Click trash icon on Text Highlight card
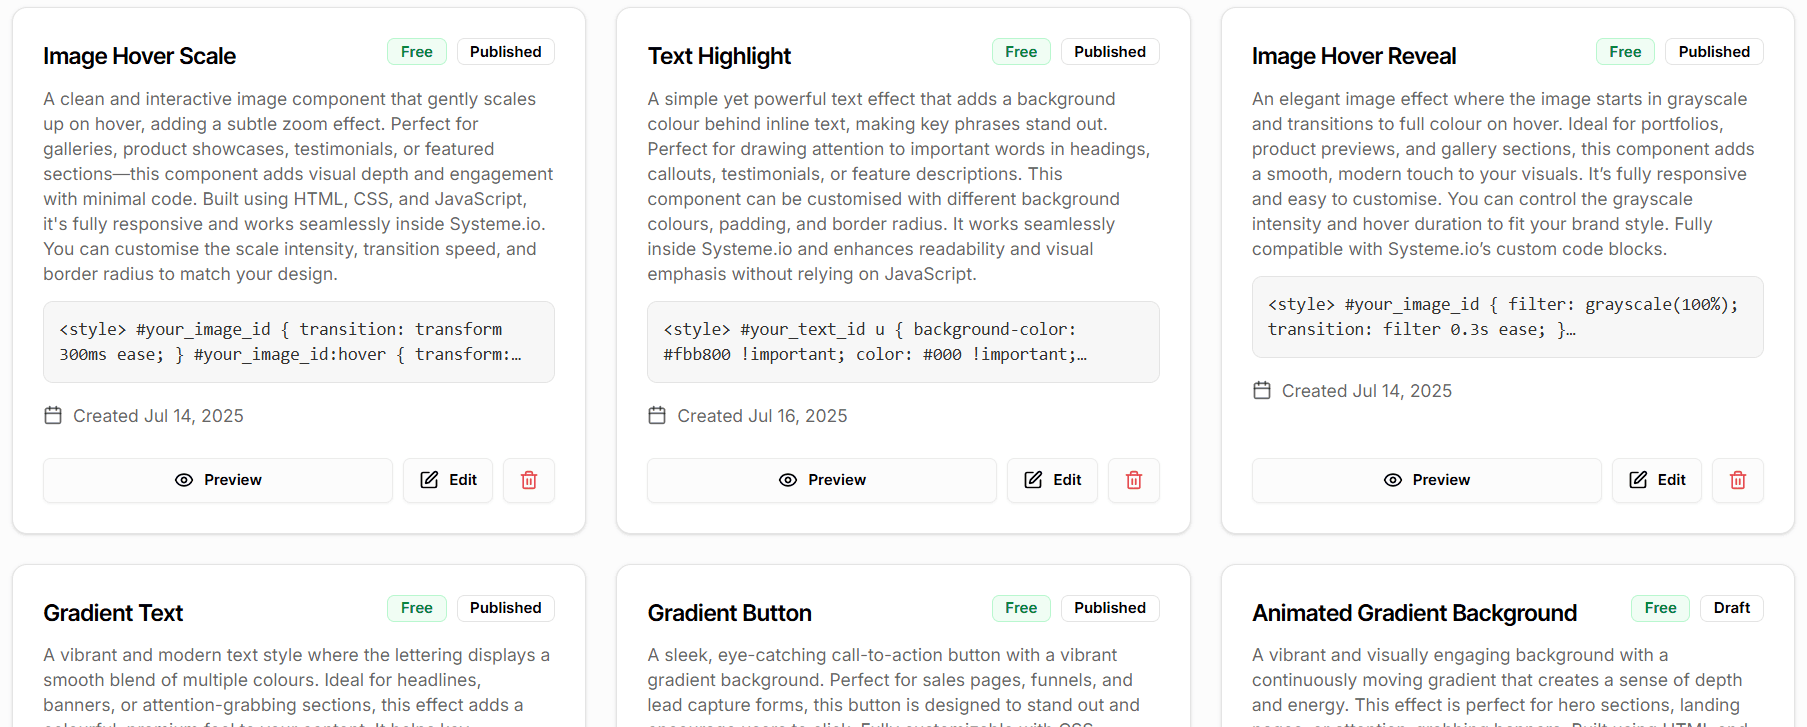This screenshot has width=1807, height=727. [x=1133, y=480]
